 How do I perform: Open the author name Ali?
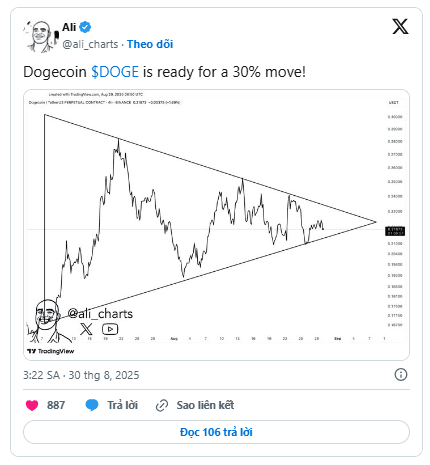tap(69, 27)
